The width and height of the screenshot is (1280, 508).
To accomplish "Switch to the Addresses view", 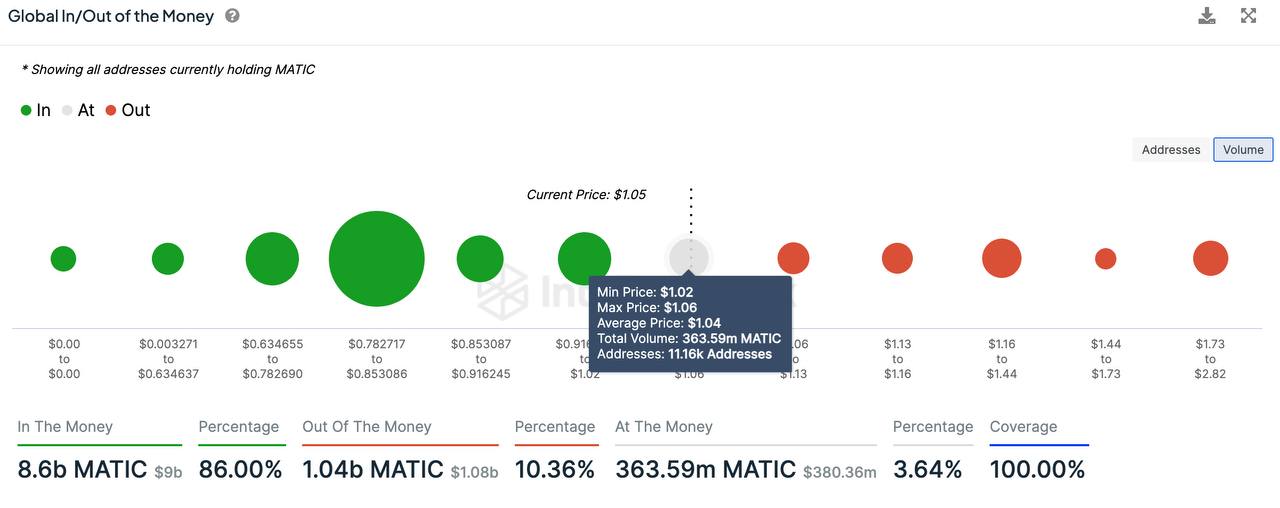I will 1171,150.
